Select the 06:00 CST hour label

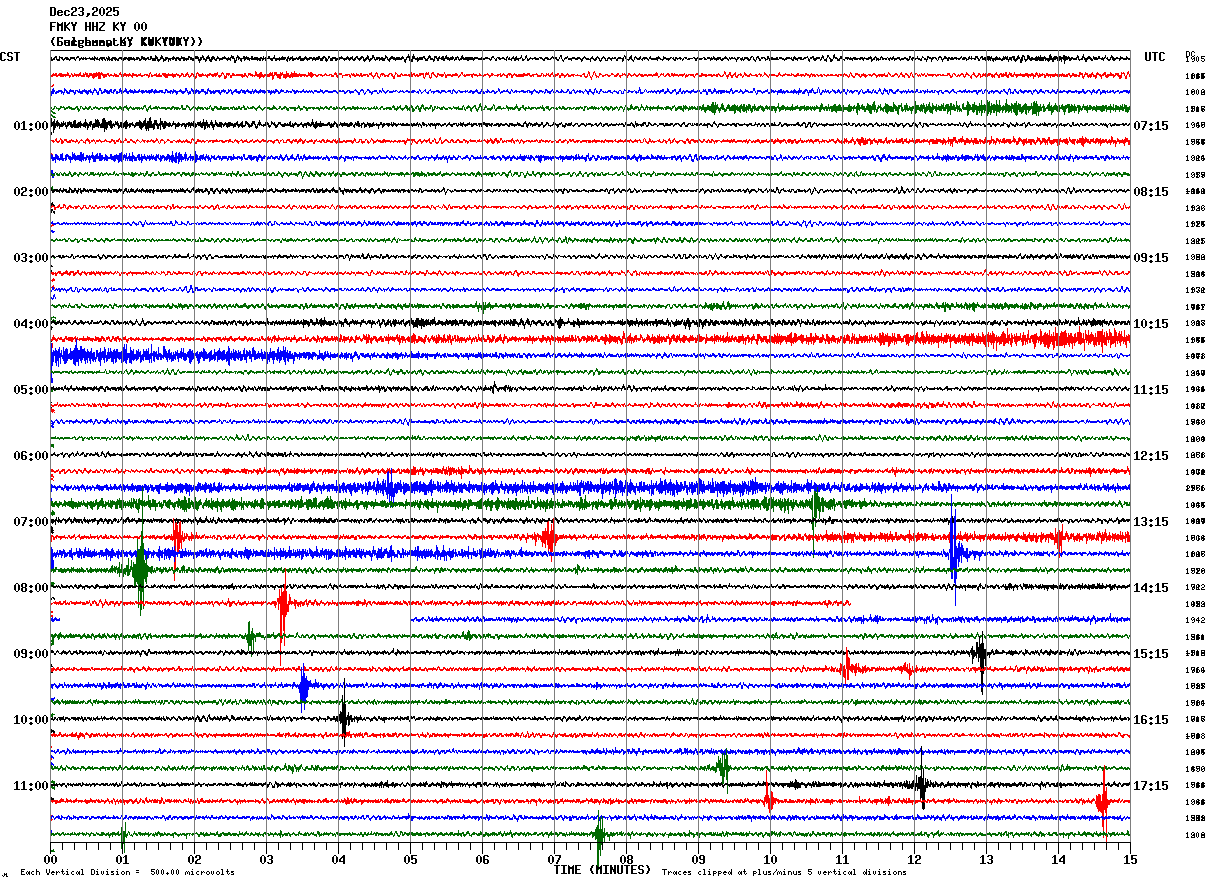31,456
